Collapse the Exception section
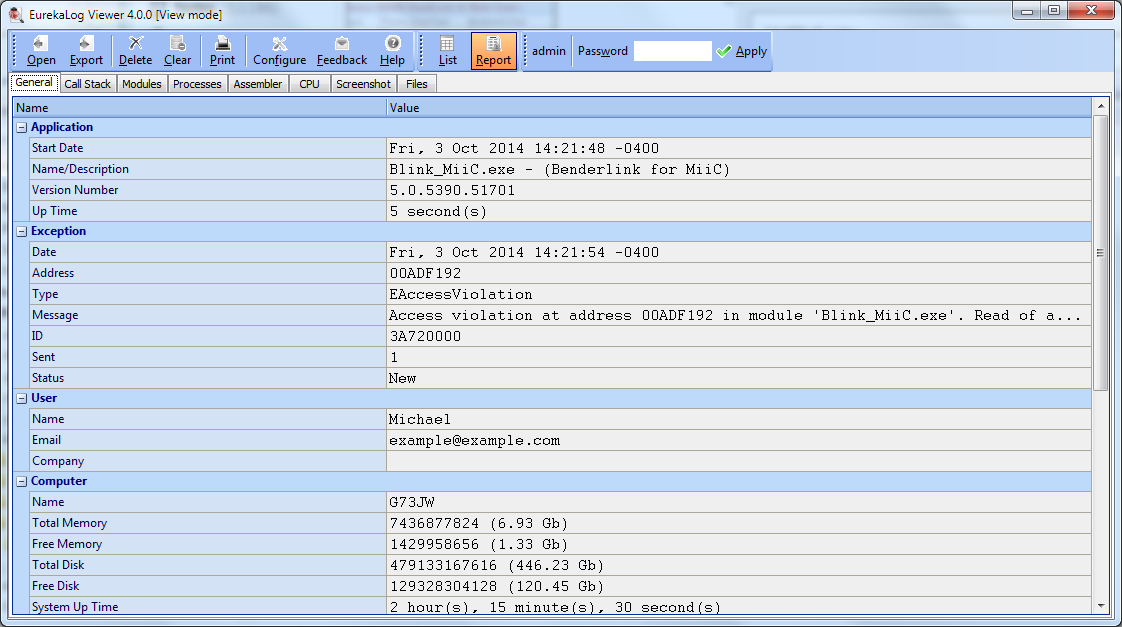The image size is (1122, 627). tap(22, 232)
